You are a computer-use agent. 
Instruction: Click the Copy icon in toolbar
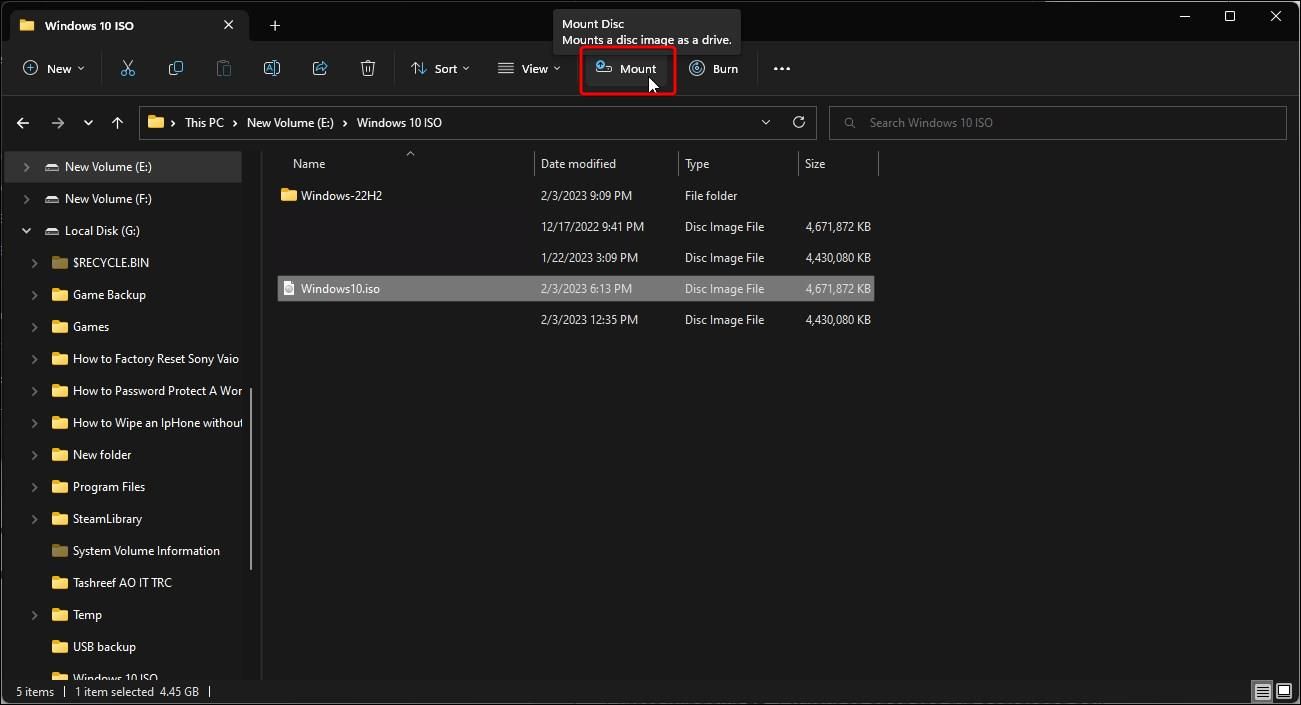coord(176,68)
